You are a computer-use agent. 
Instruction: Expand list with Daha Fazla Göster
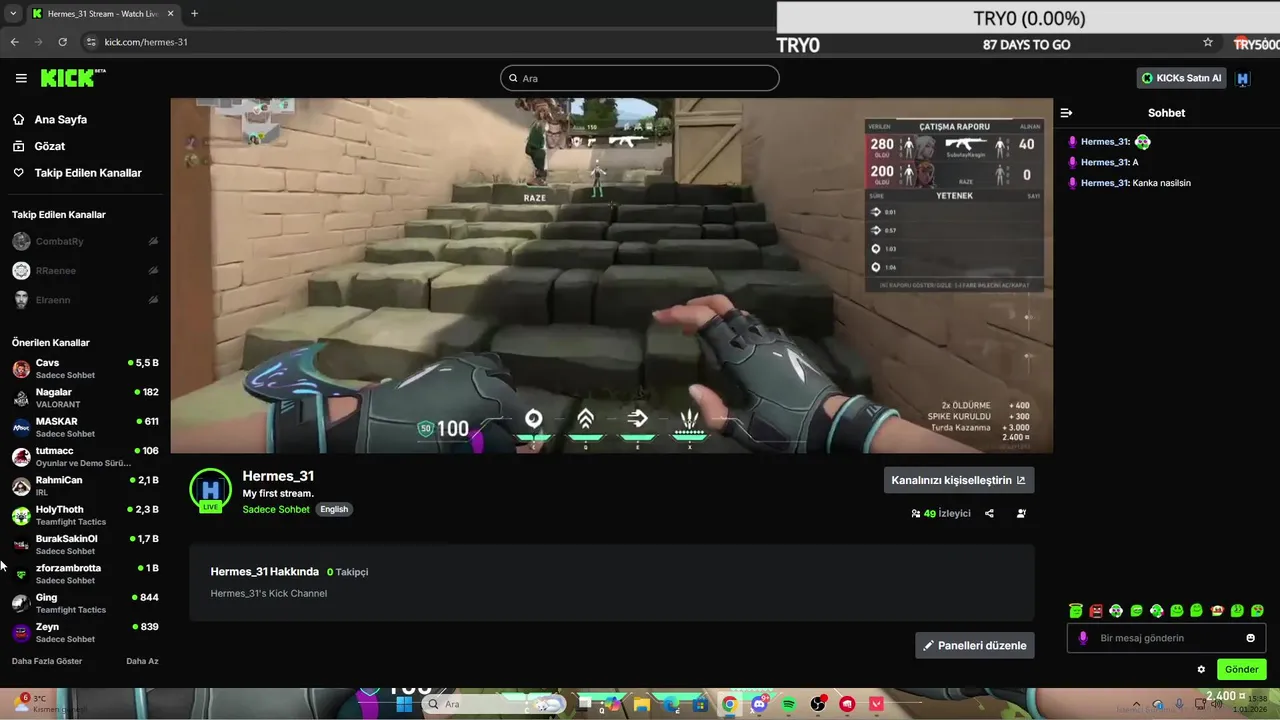[x=47, y=661]
